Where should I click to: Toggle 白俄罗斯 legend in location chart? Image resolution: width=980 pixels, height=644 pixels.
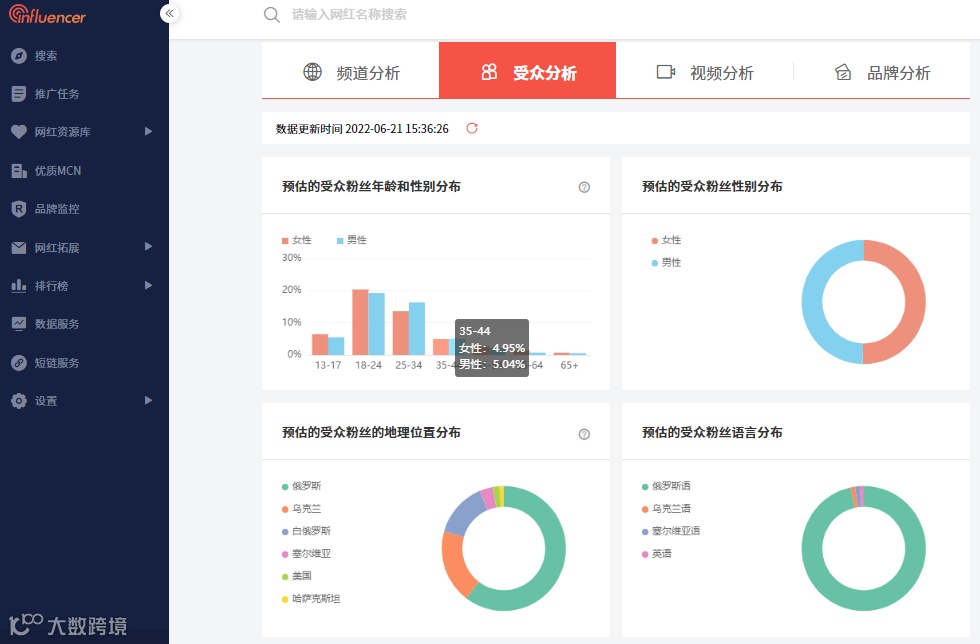306,531
